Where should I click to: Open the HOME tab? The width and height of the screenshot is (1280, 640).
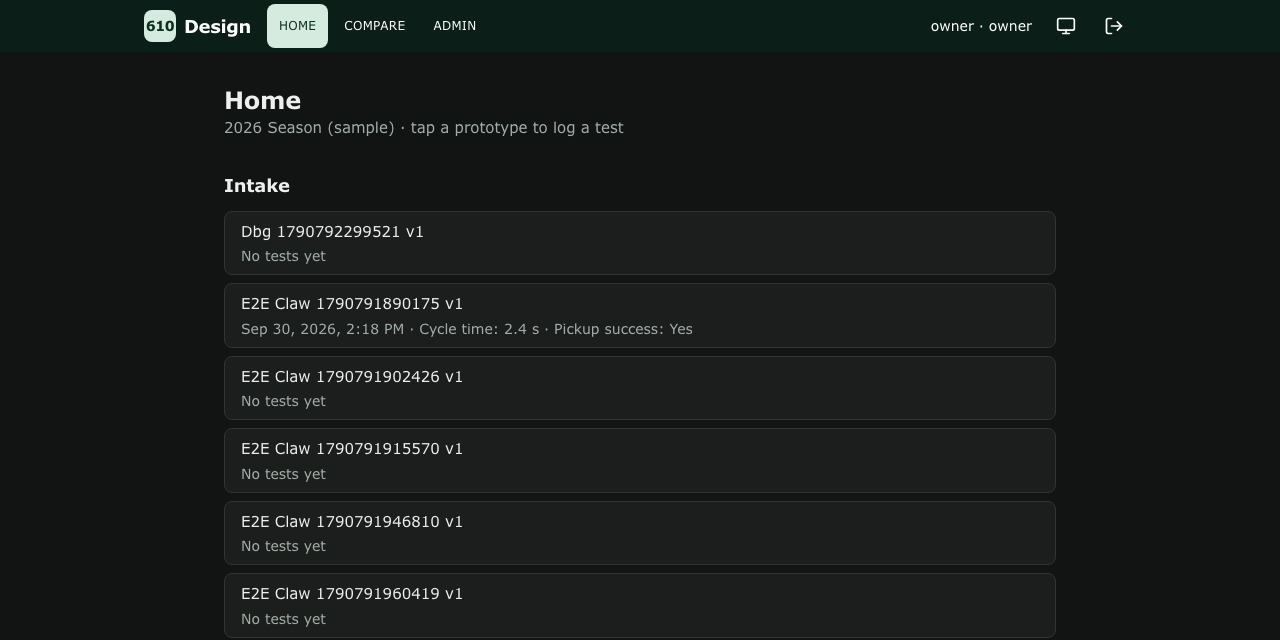point(297,26)
